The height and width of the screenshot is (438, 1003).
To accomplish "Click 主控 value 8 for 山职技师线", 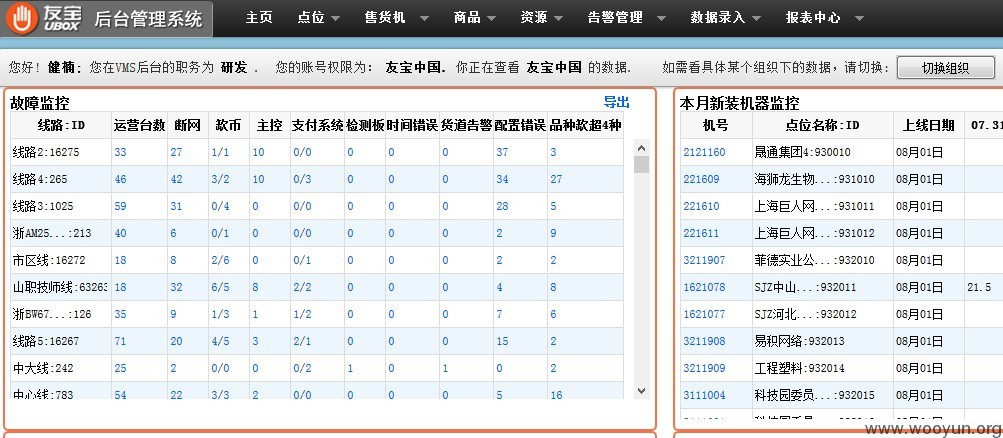I will tap(255, 288).
